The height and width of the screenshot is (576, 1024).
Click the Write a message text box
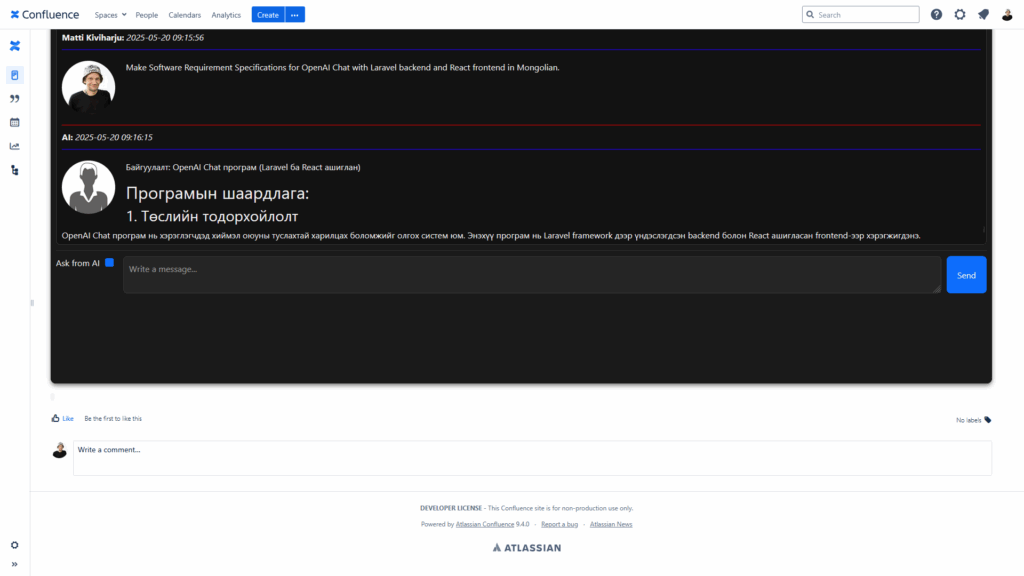(x=532, y=274)
